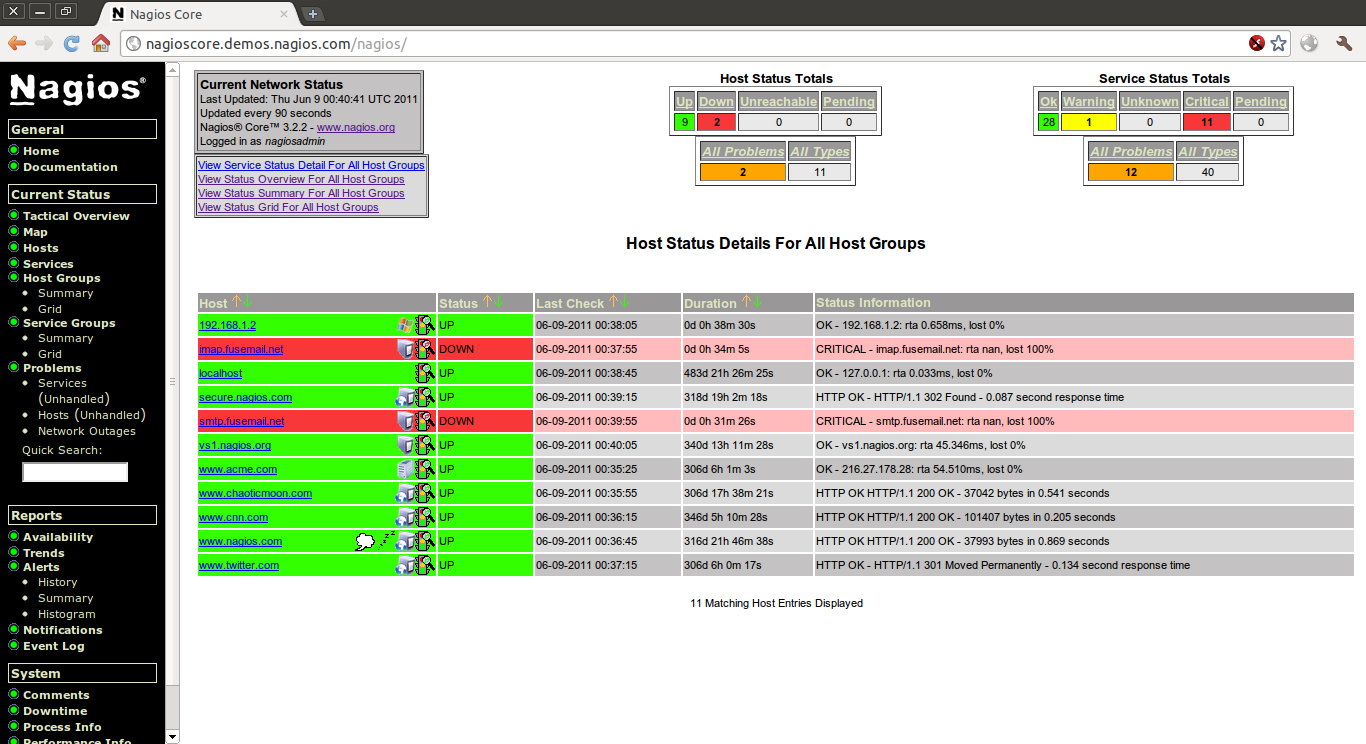Open Host Groups Grid in sidebar
The height and width of the screenshot is (744, 1366).
tap(50, 309)
